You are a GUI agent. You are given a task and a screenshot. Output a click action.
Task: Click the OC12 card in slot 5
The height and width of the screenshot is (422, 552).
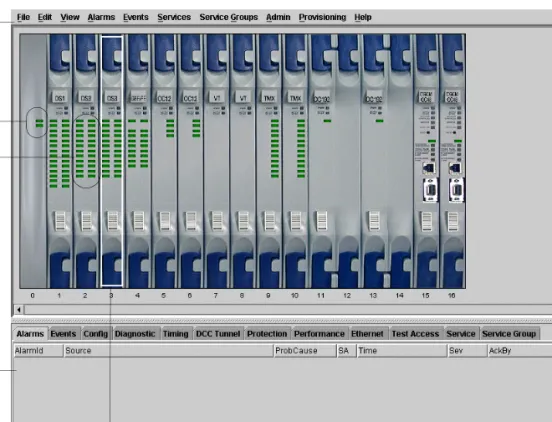pos(164,161)
